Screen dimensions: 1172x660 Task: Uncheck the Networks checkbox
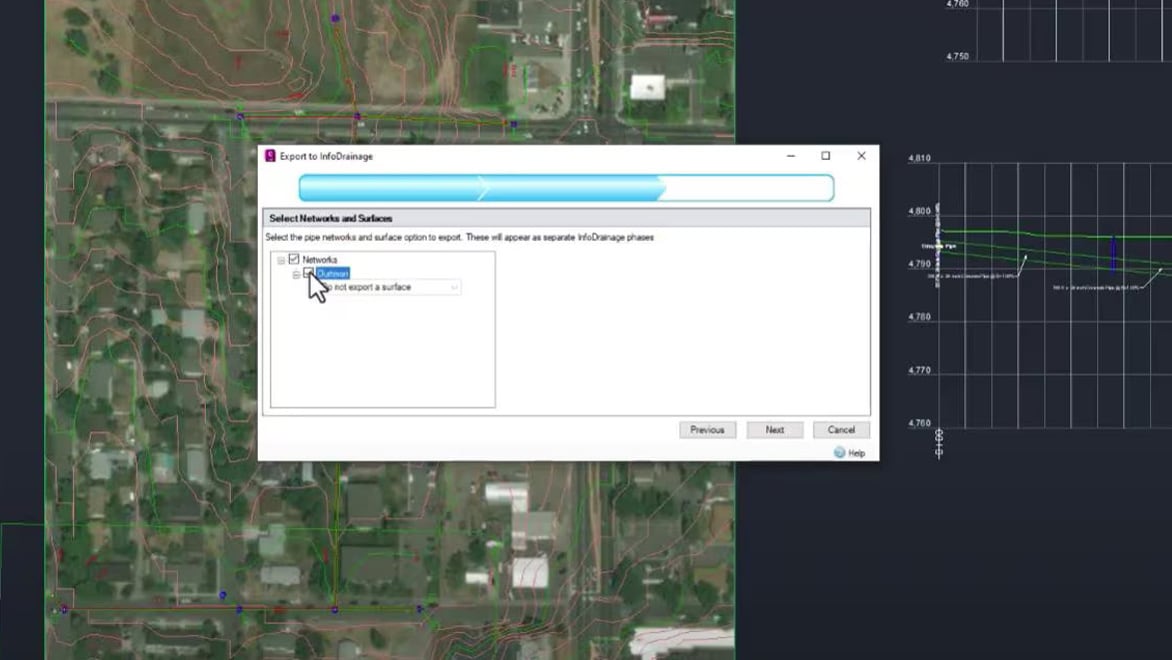click(x=294, y=258)
